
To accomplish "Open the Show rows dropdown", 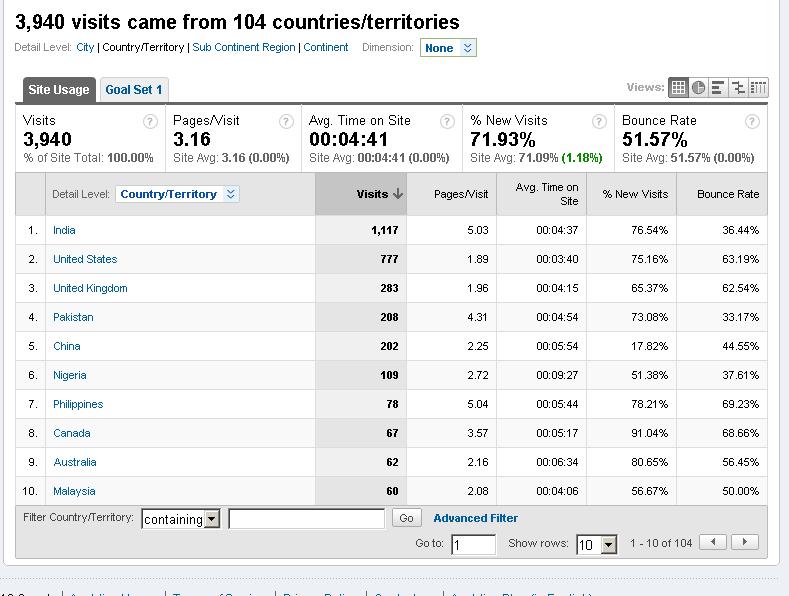I will (596, 545).
